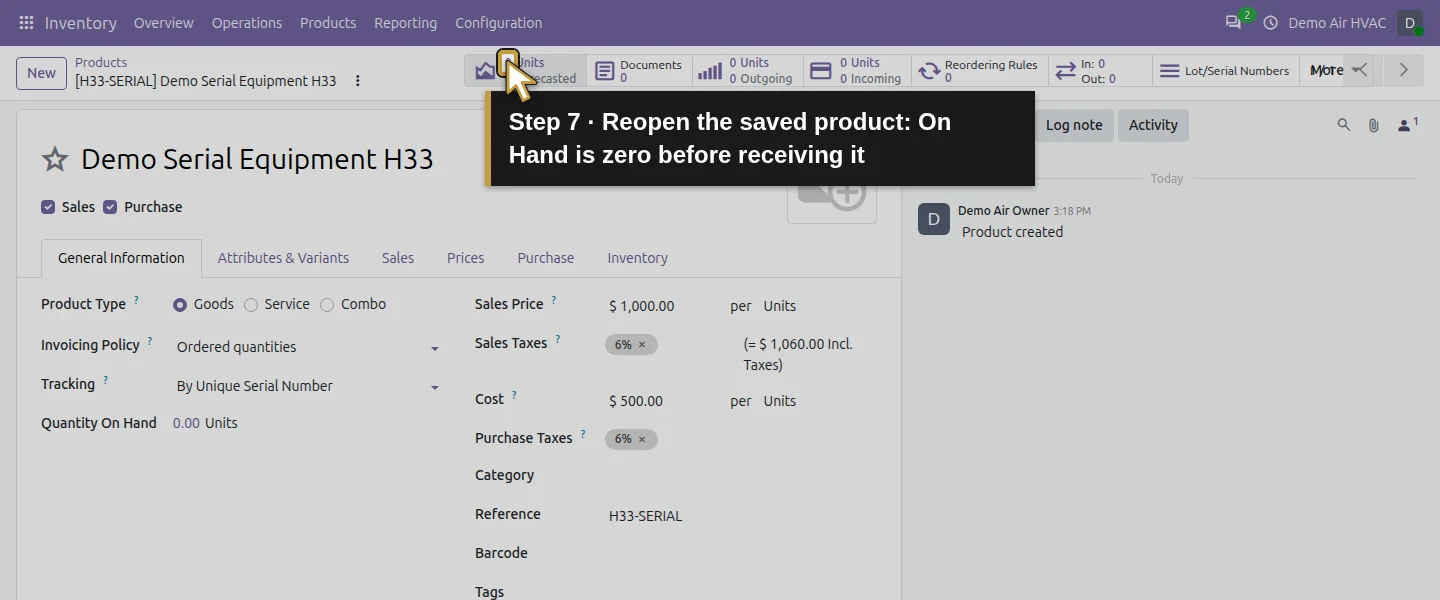Edit the Reference field H33-SERIAL
The height and width of the screenshot is (600, 1440).
coord(740,516)
